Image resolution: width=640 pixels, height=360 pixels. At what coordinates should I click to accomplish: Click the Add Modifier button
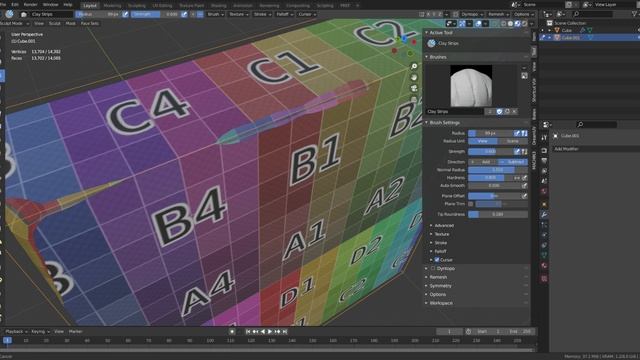(596, 149)
